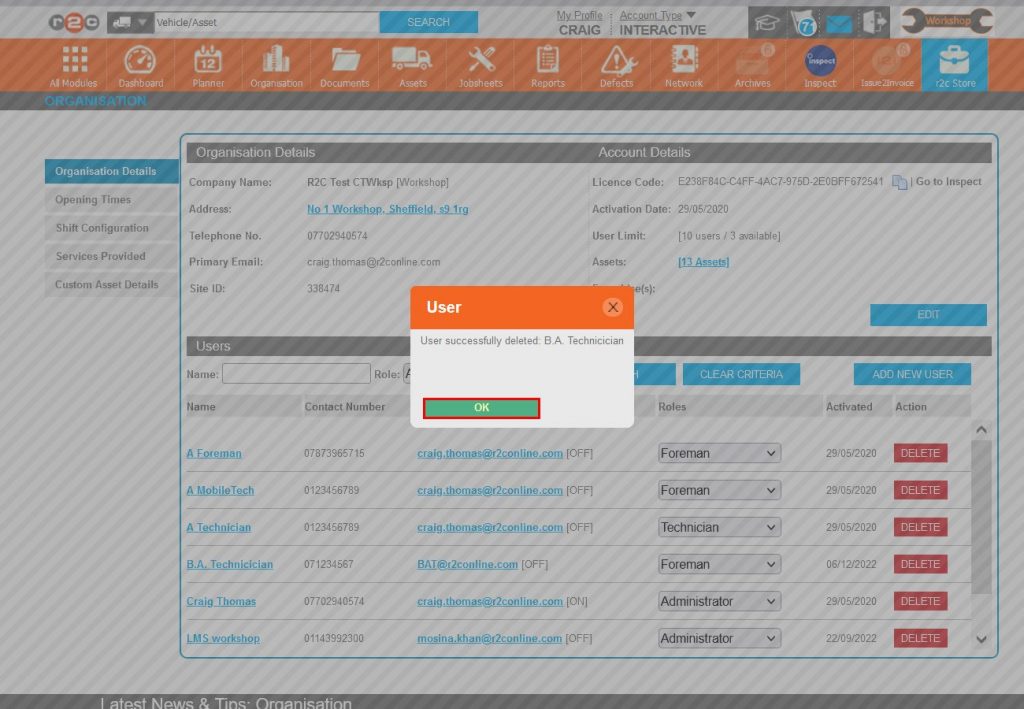Click the 13 Assets link

703,262
